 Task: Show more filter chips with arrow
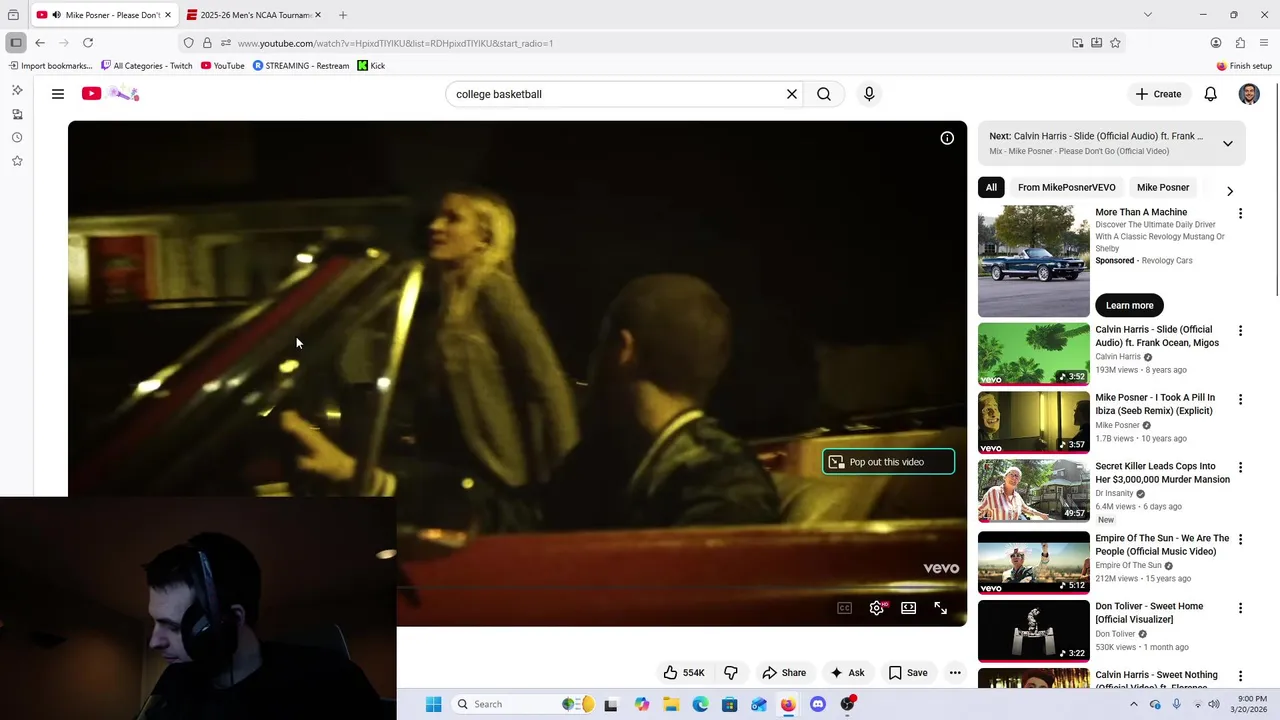1229,190
